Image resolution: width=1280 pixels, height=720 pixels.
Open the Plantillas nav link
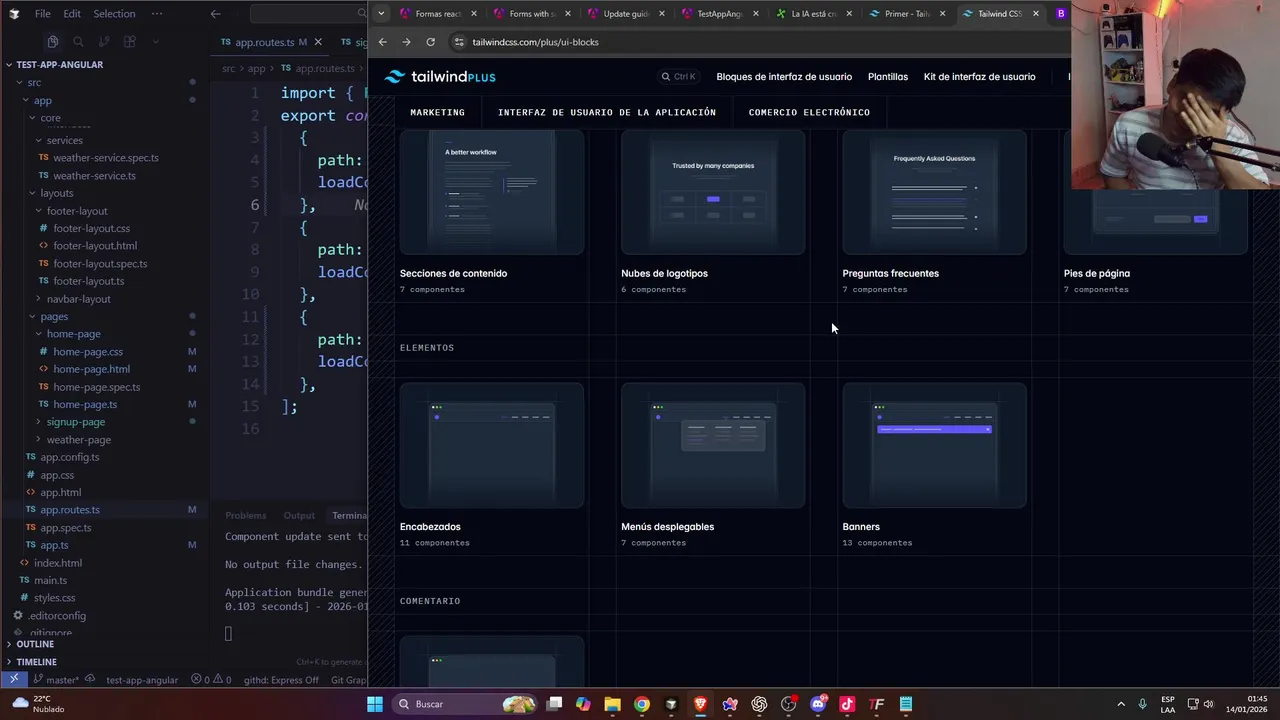pos(888,77)
